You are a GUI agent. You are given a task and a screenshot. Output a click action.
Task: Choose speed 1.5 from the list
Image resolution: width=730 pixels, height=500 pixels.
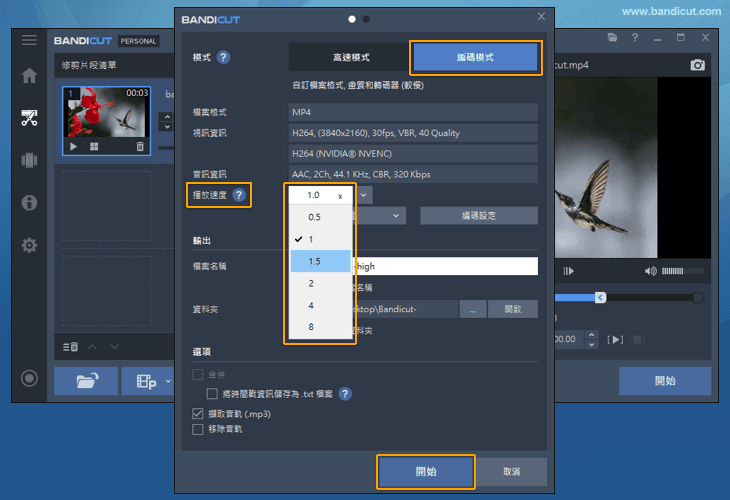pyautogui.click(x=320, y=261)
